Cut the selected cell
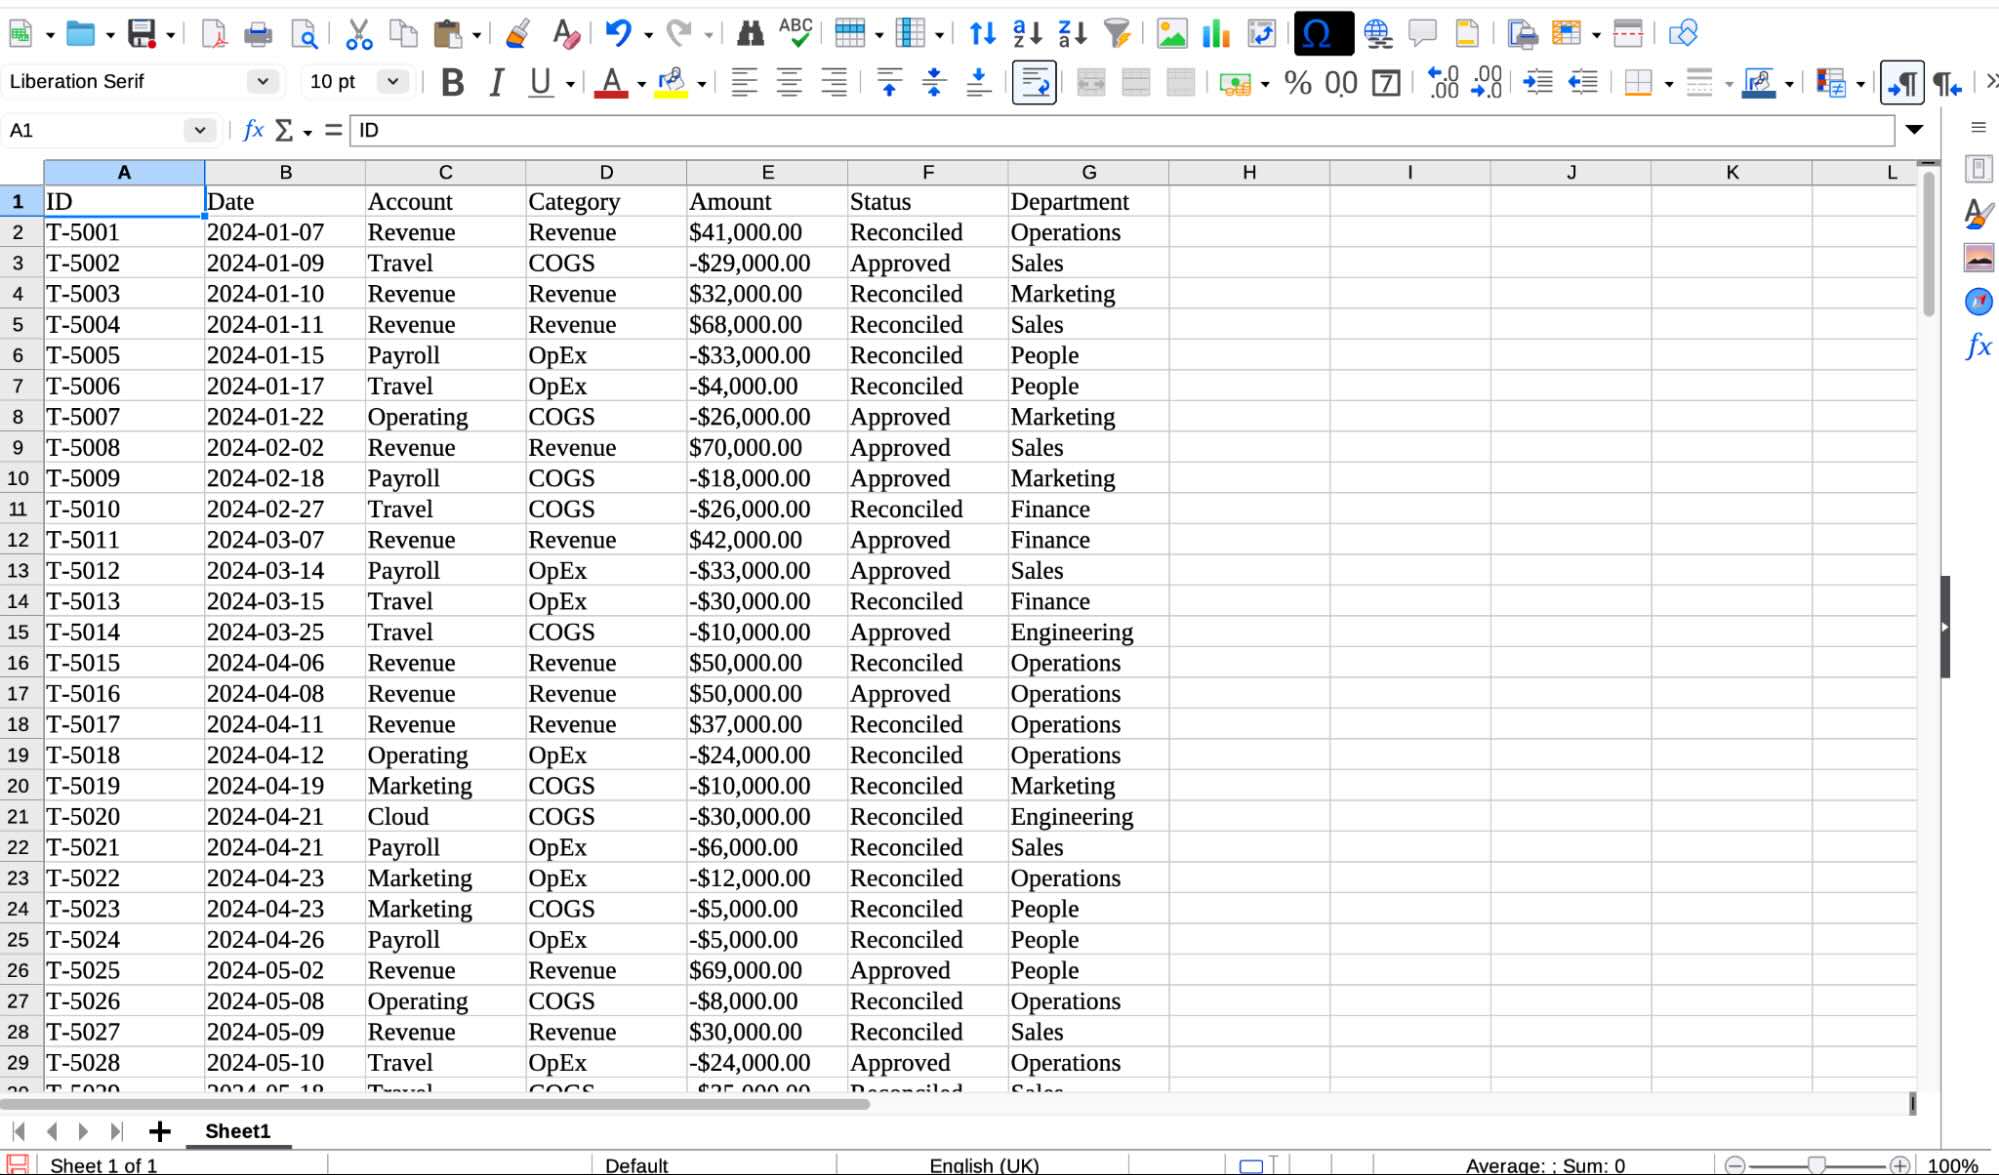Viewport: 1999px width, 1175px height. 359,34
